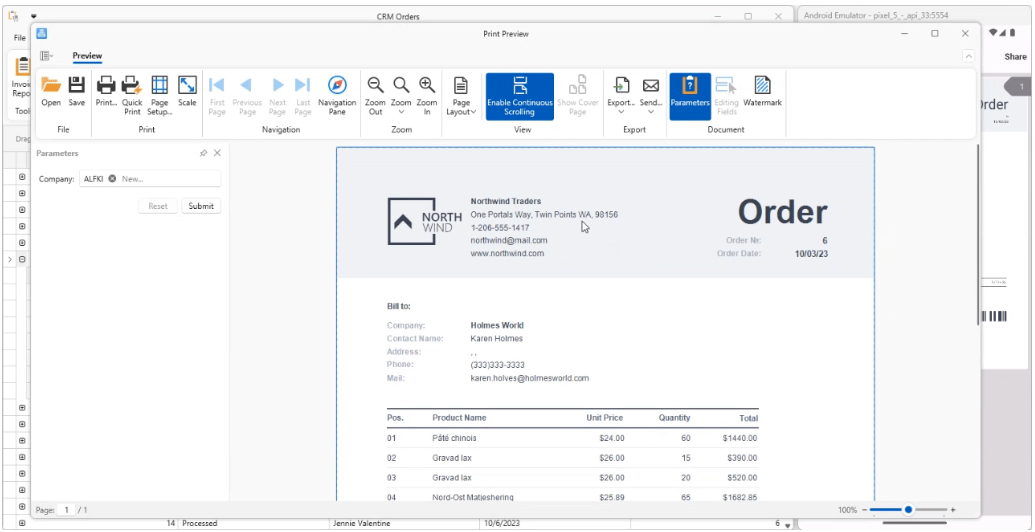Open the Watermark settings
The width and height of the screenshot is (1035, 532).
762,91
